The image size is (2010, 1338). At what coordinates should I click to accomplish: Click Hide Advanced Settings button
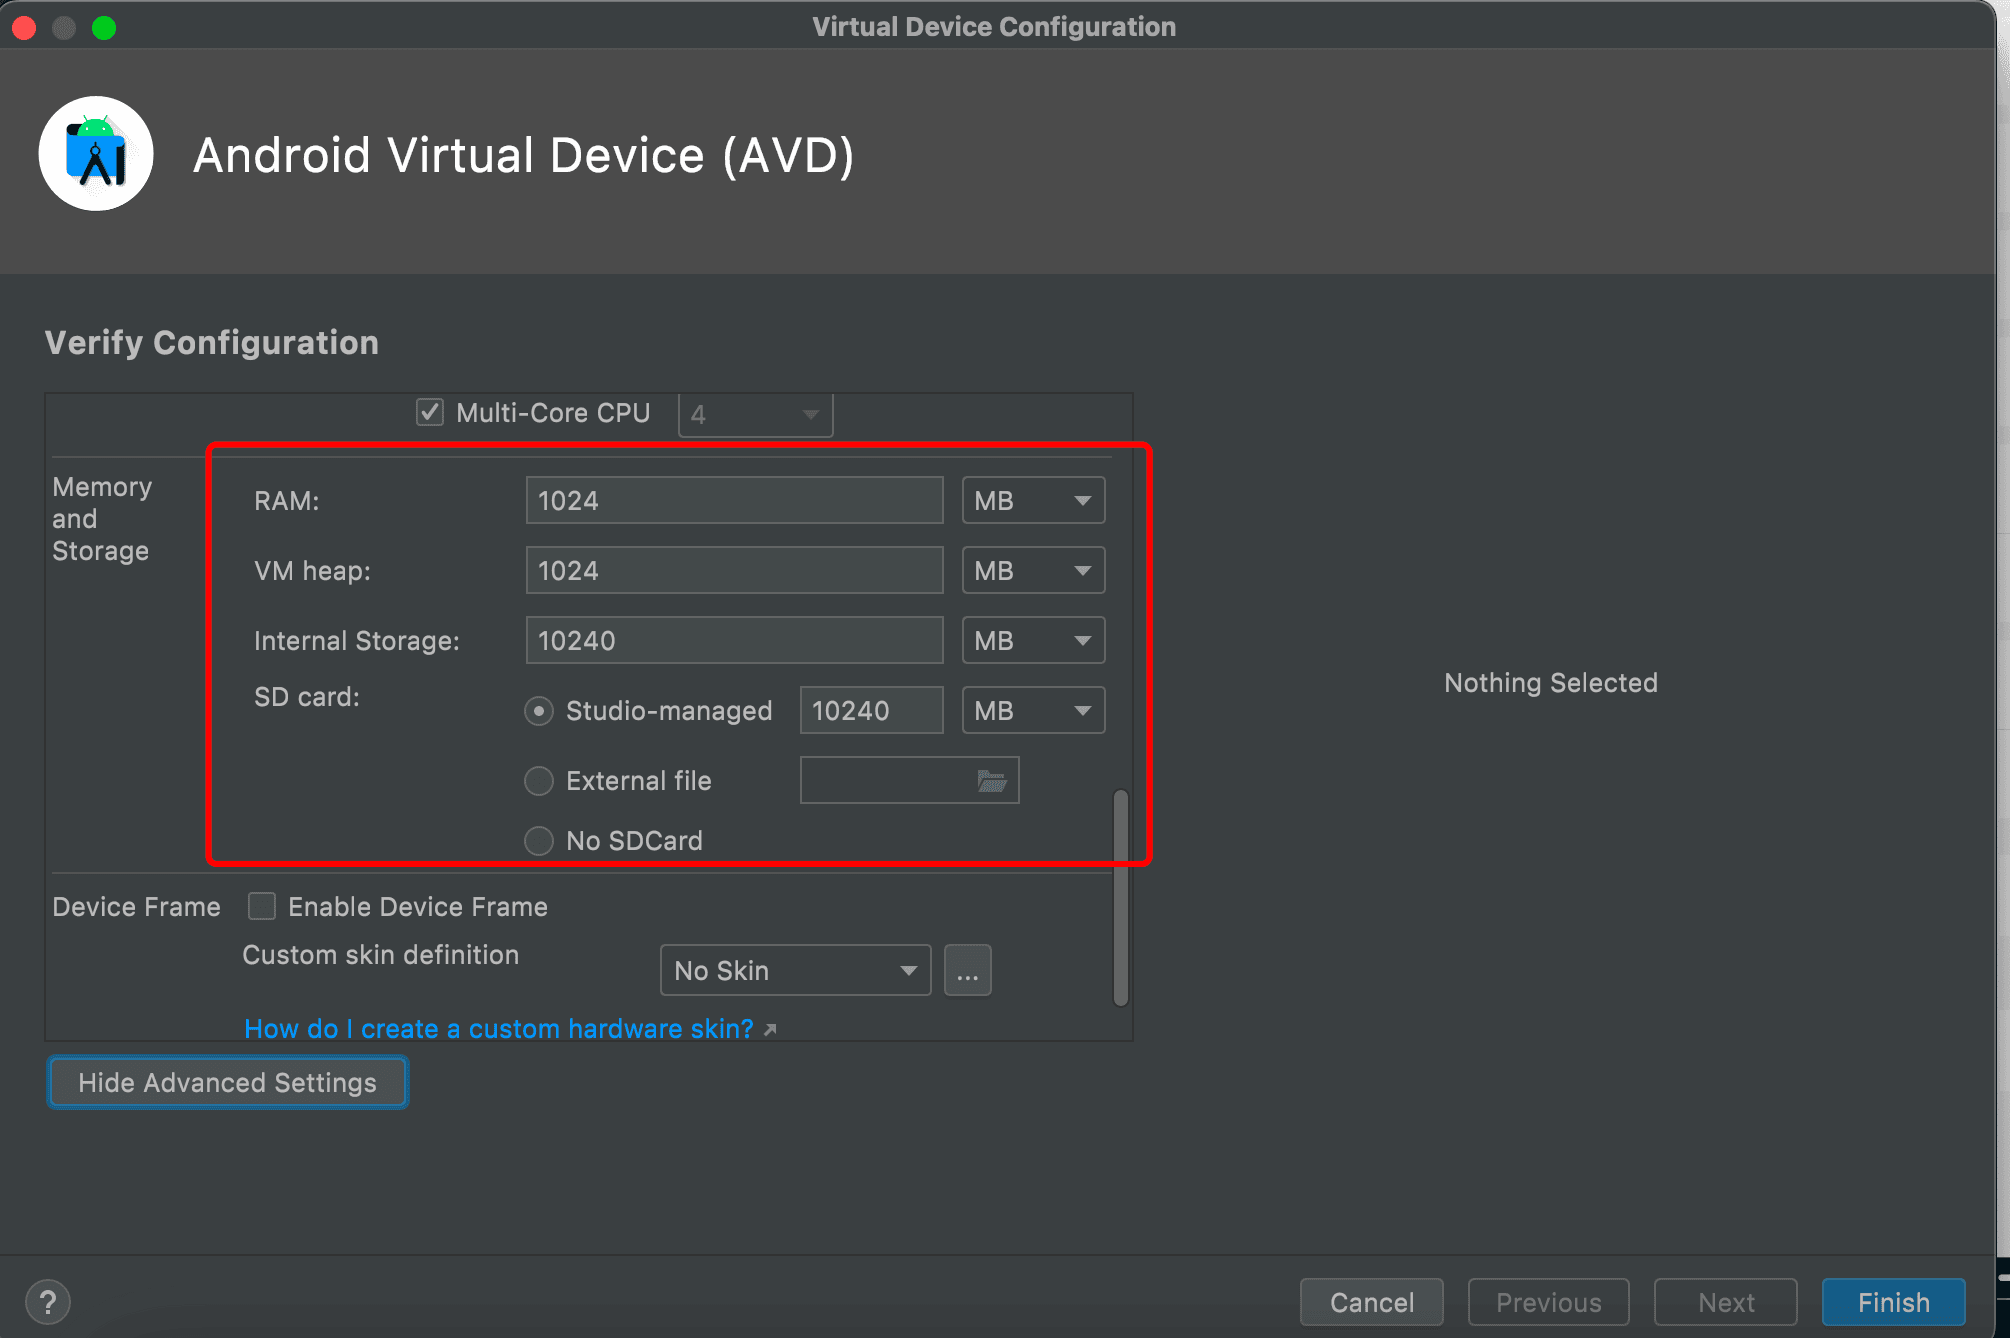[x=227, y=1082]
